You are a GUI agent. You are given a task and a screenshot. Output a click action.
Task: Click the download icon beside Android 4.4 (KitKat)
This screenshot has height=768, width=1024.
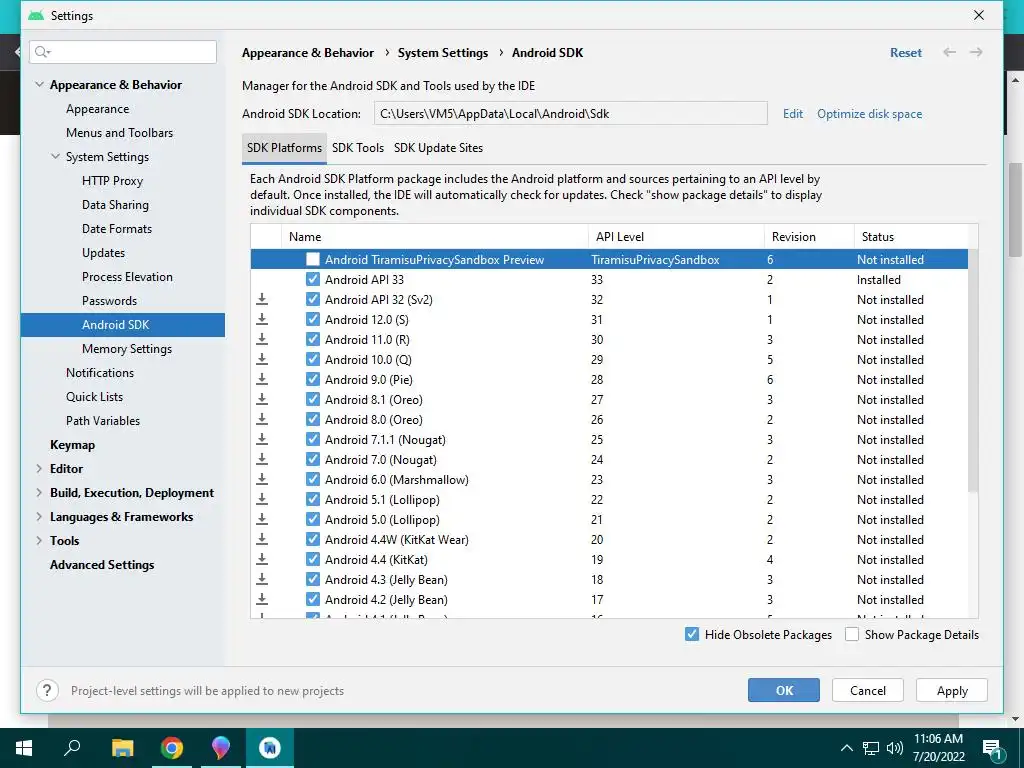coord(262,560)
